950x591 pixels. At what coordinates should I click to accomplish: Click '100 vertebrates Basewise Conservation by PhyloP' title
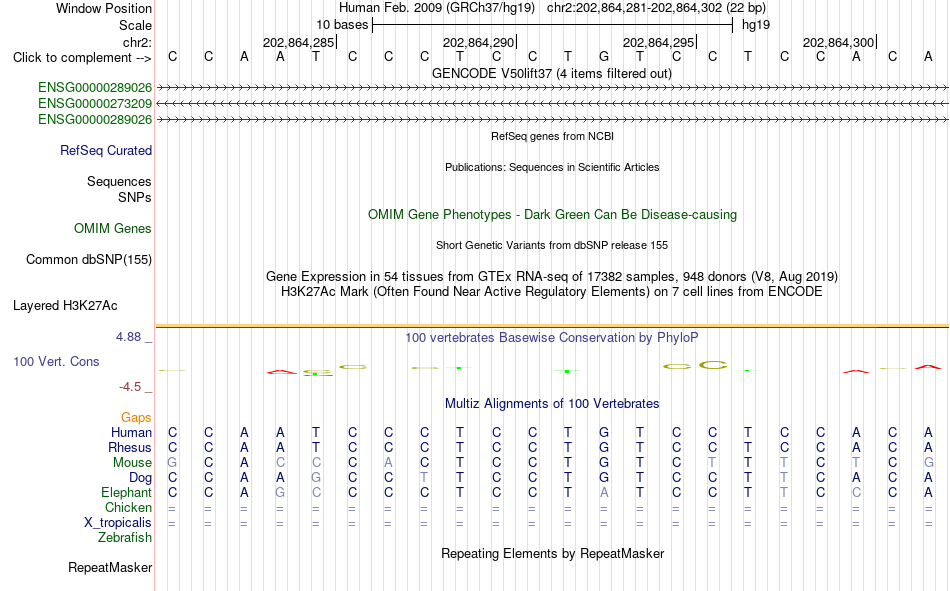click(x=552, y=338)
